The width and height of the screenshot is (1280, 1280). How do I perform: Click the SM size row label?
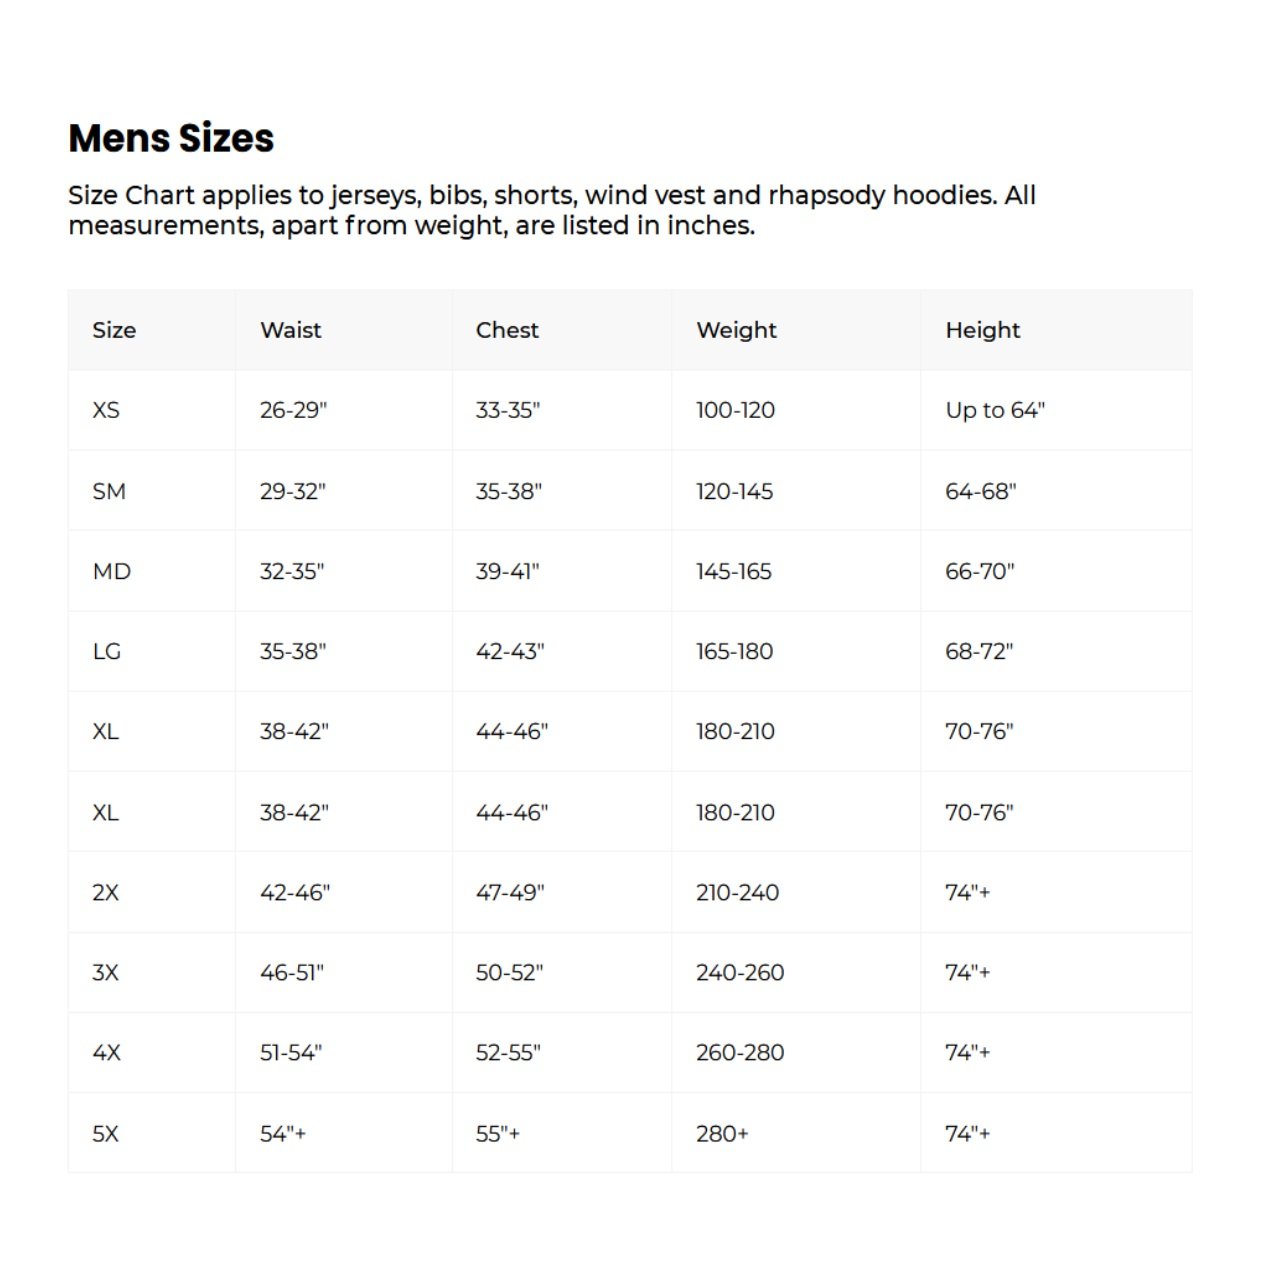109,491
